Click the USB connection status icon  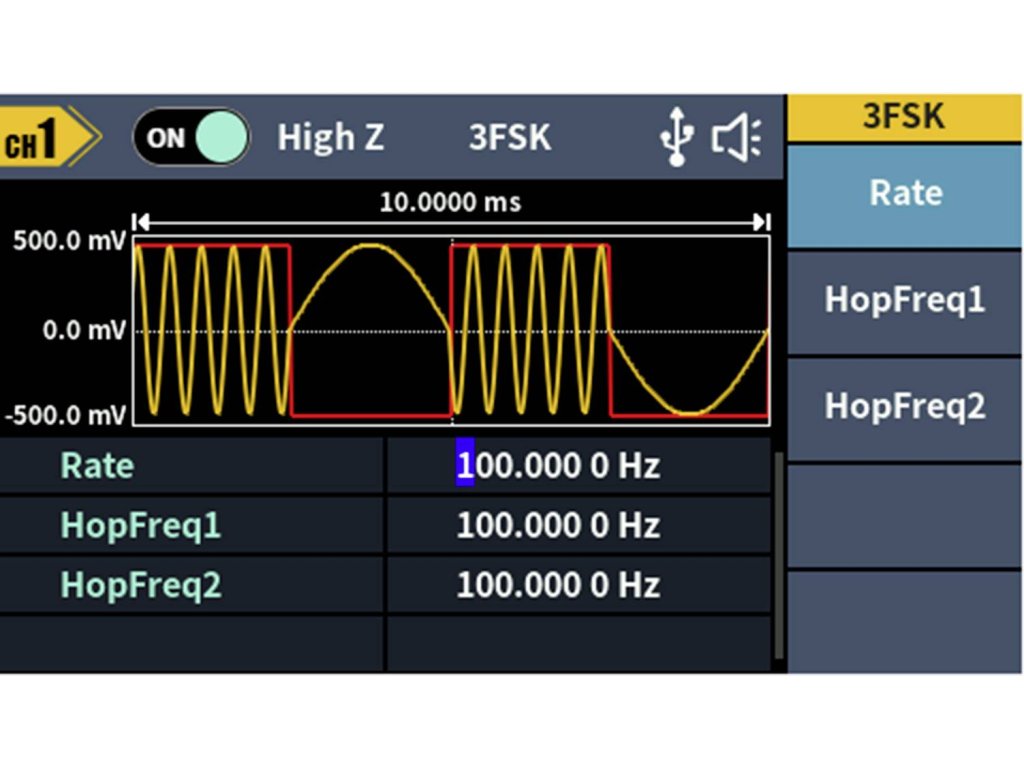tap(677, 138)
